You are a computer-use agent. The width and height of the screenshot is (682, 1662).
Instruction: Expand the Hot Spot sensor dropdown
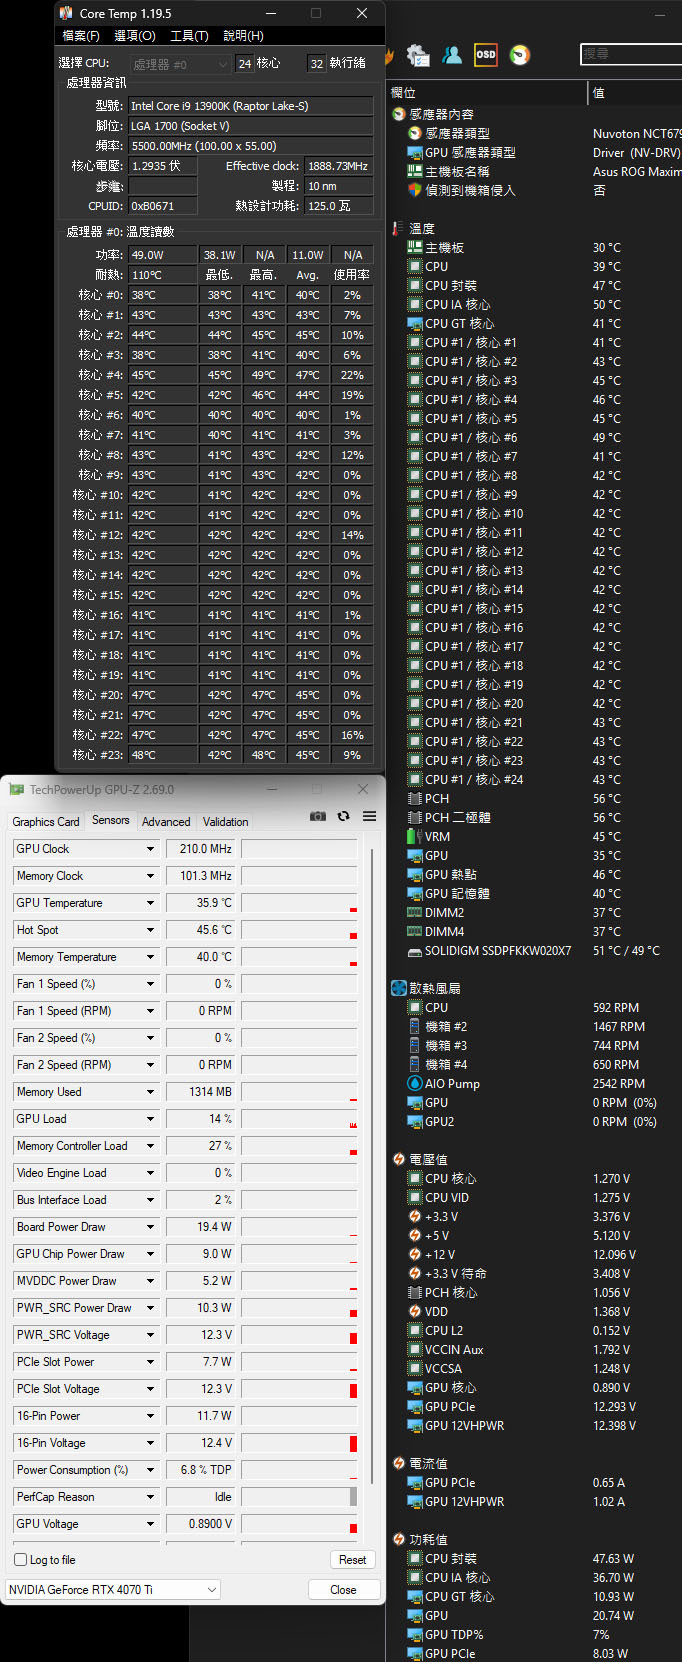pos(151,930)
